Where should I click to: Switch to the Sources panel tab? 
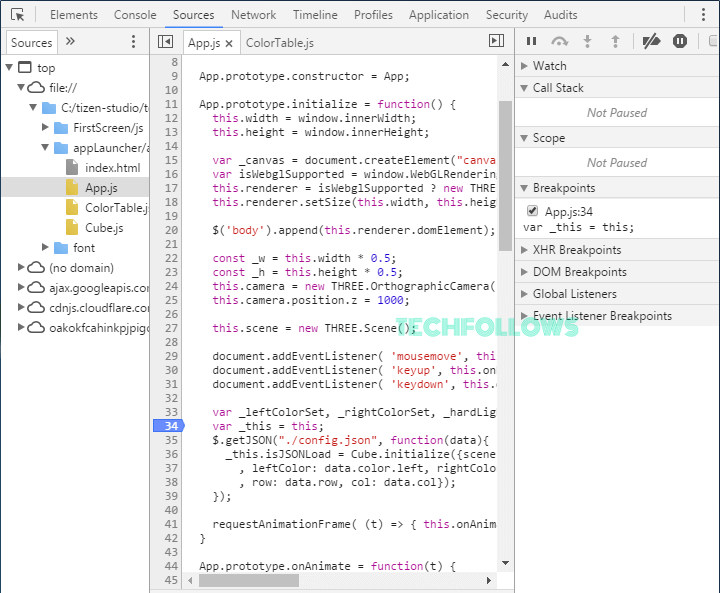[x=193, y=15]
